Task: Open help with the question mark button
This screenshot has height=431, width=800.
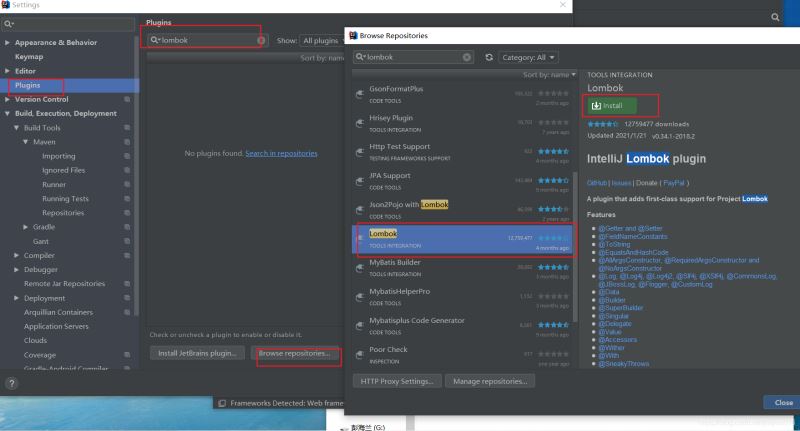Action: tap(12, 384)
